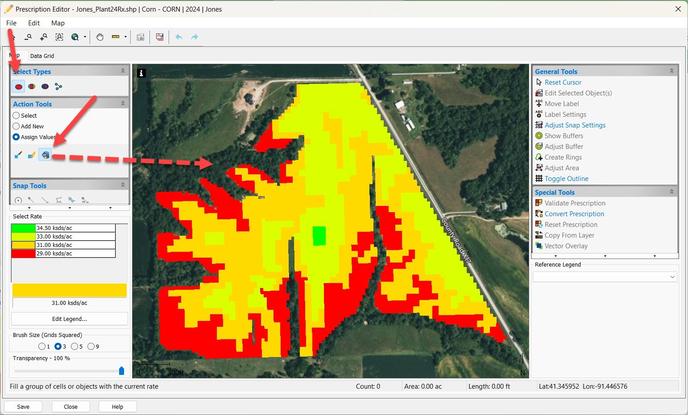Select the Add New radio button
The height and width of the screenshot is (415, 688).
pyautogui.click(x=16, y=126)
